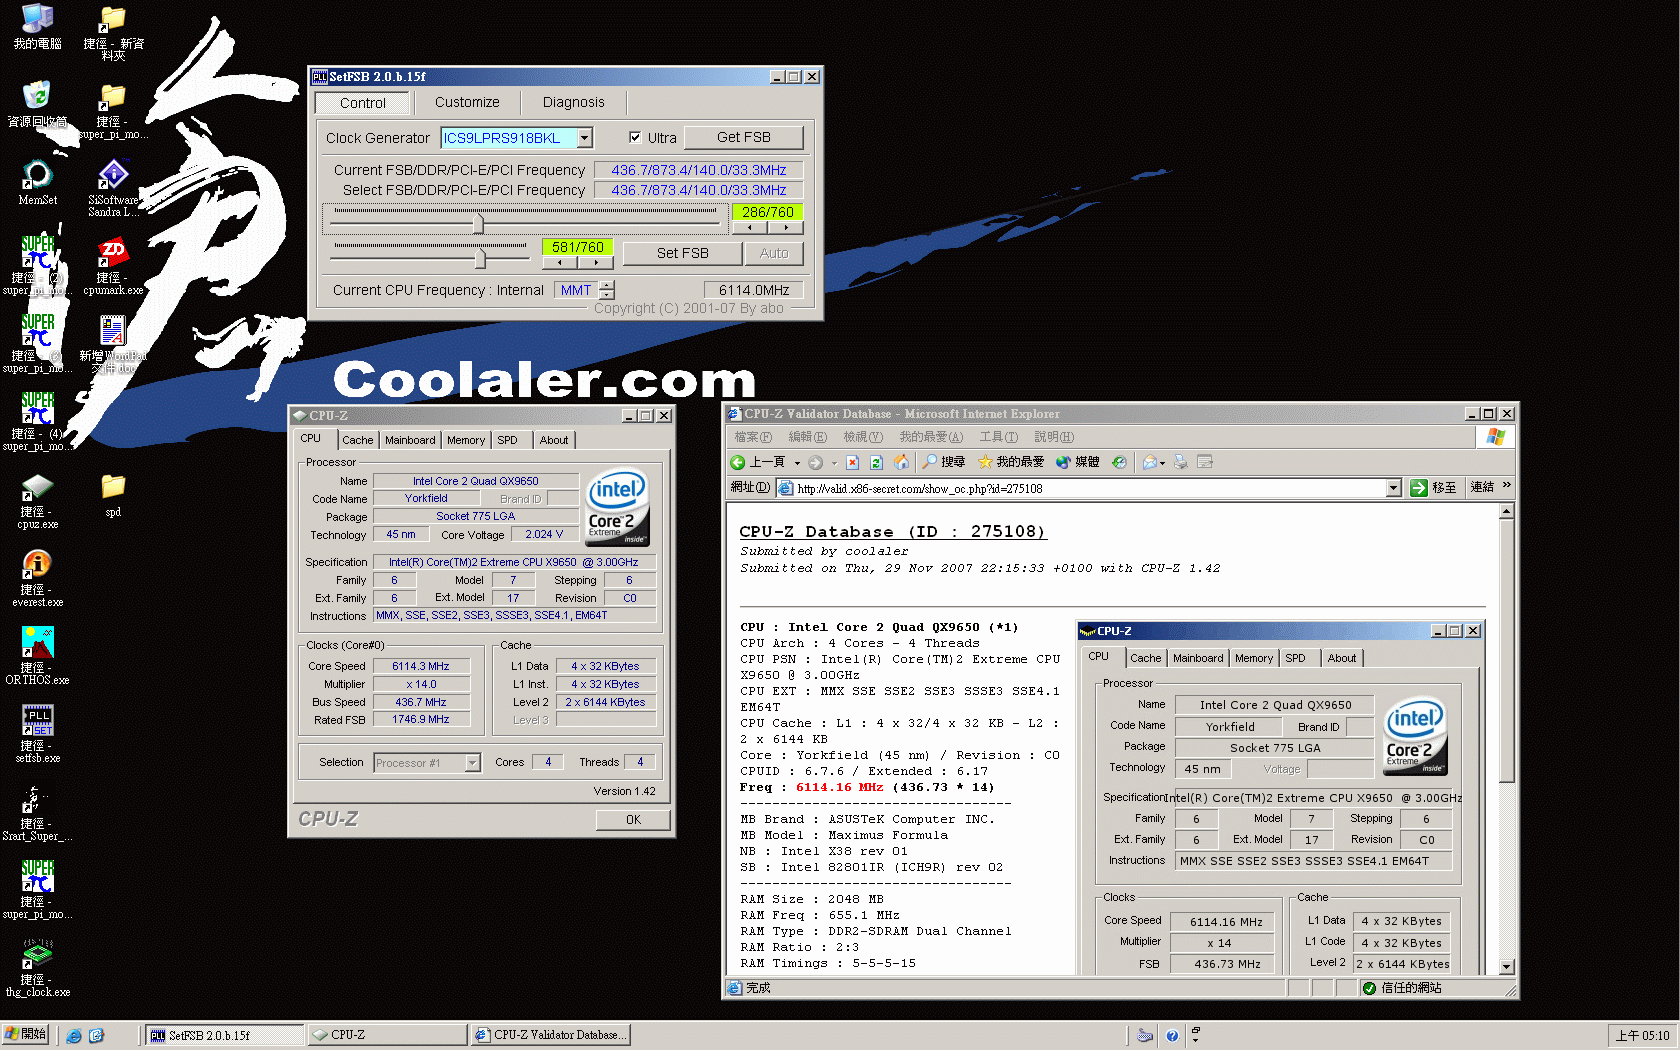Open the Help (說明) menu in IE
1680x1050 pixels.
pyautogui.click(x=1054, y=437)
